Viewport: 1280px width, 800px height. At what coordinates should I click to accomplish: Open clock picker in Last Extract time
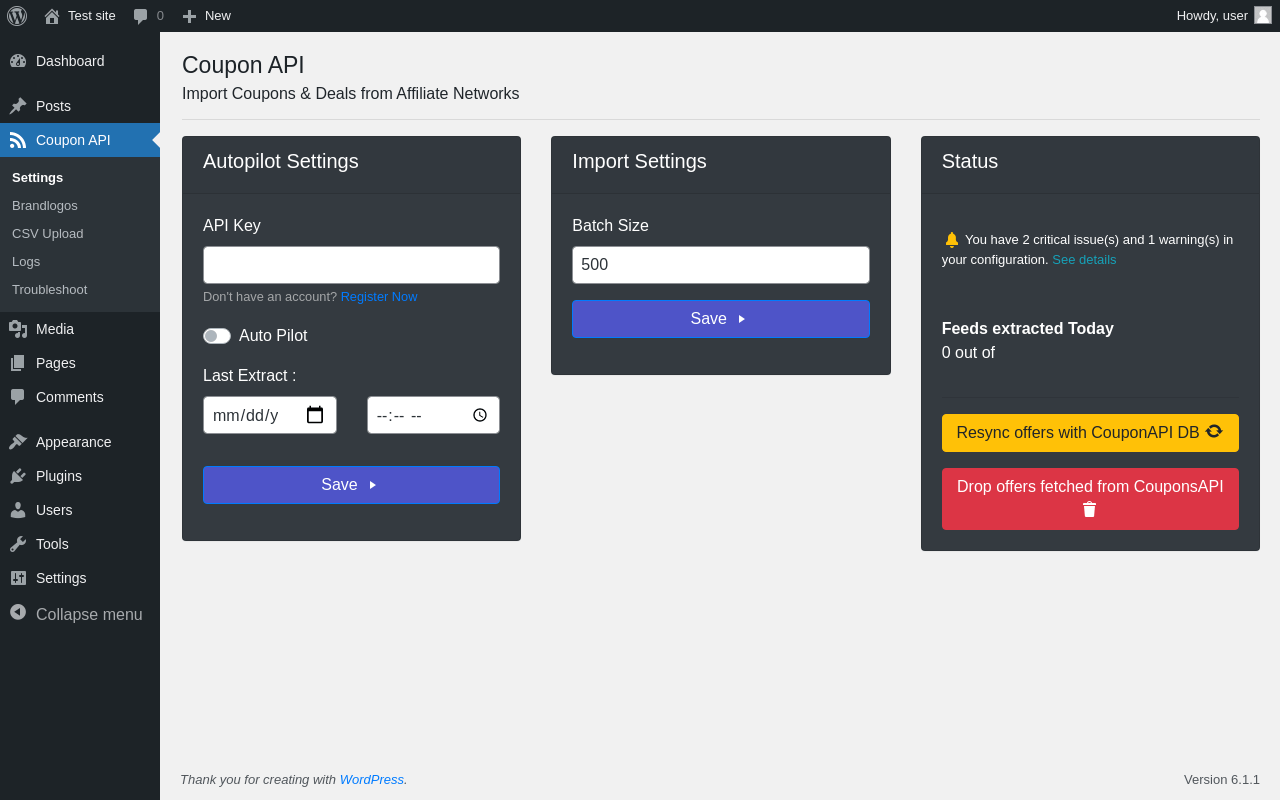(x=480, y=415)
